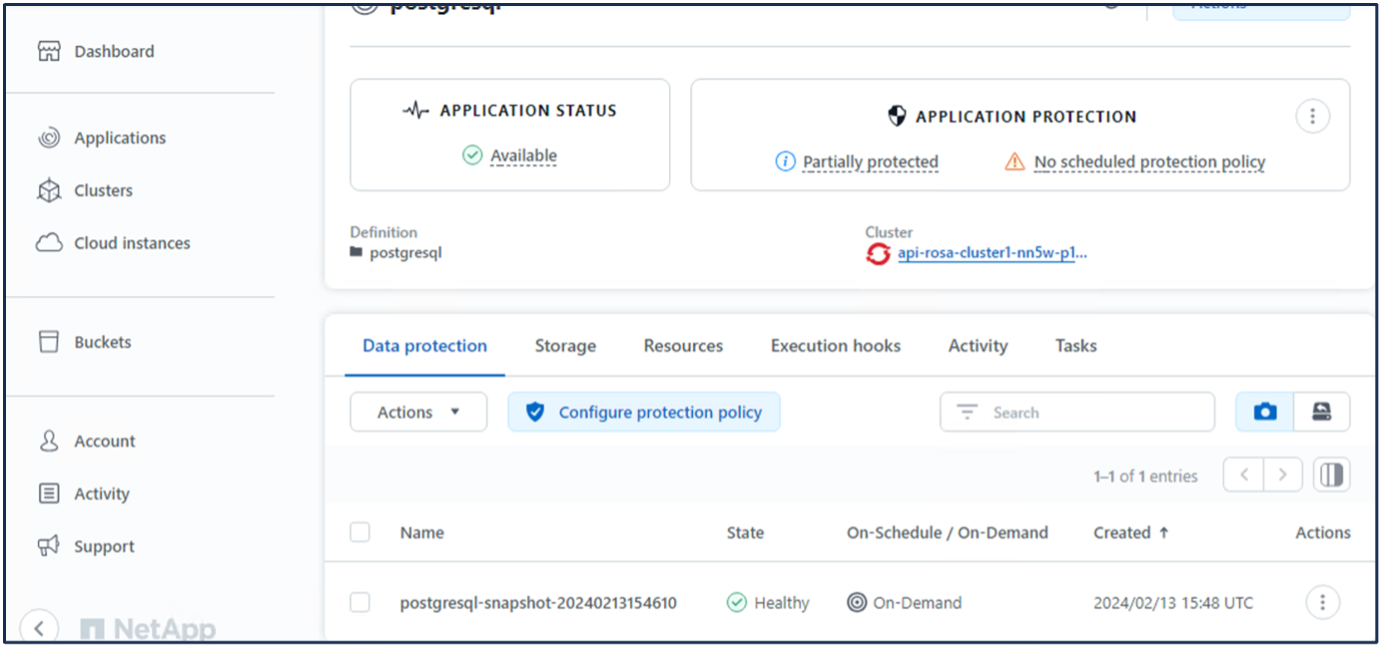Open the Dashboard icon in sidebar
1384x647 pixels.
[x=49, y=52]
